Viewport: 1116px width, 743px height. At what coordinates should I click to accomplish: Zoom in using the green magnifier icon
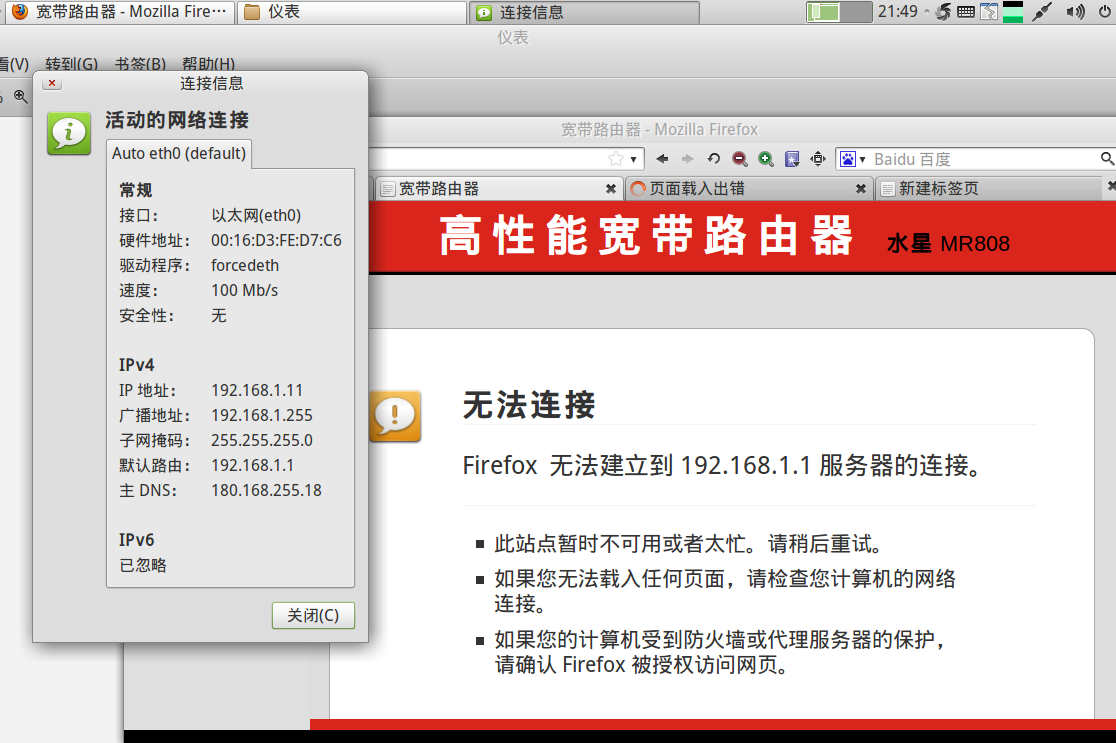(766, 159)
